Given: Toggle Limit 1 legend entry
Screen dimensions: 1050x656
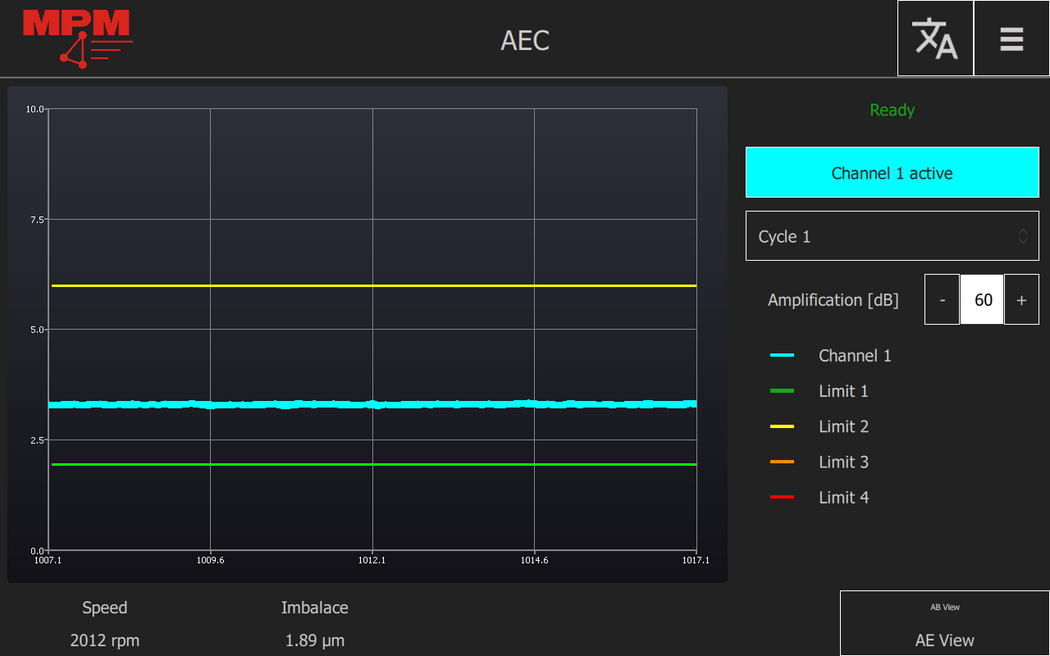Looking at the screenshot, I should click(843, 391).
